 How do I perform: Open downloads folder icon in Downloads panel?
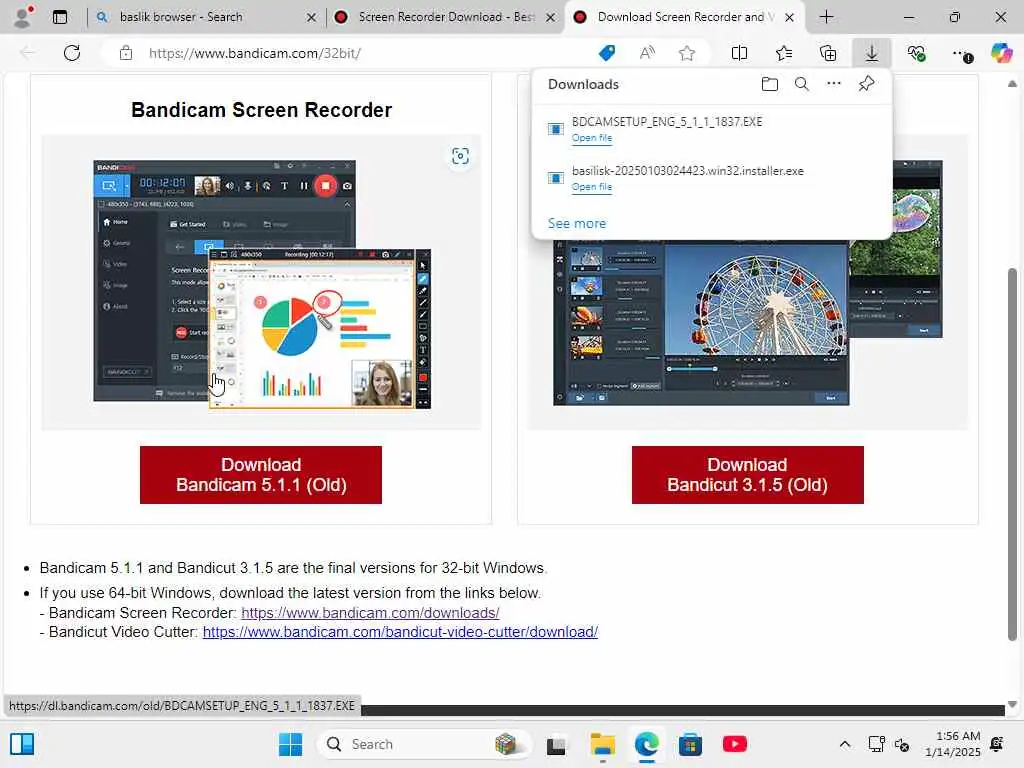pyautogui.click(x=770, y=84)
